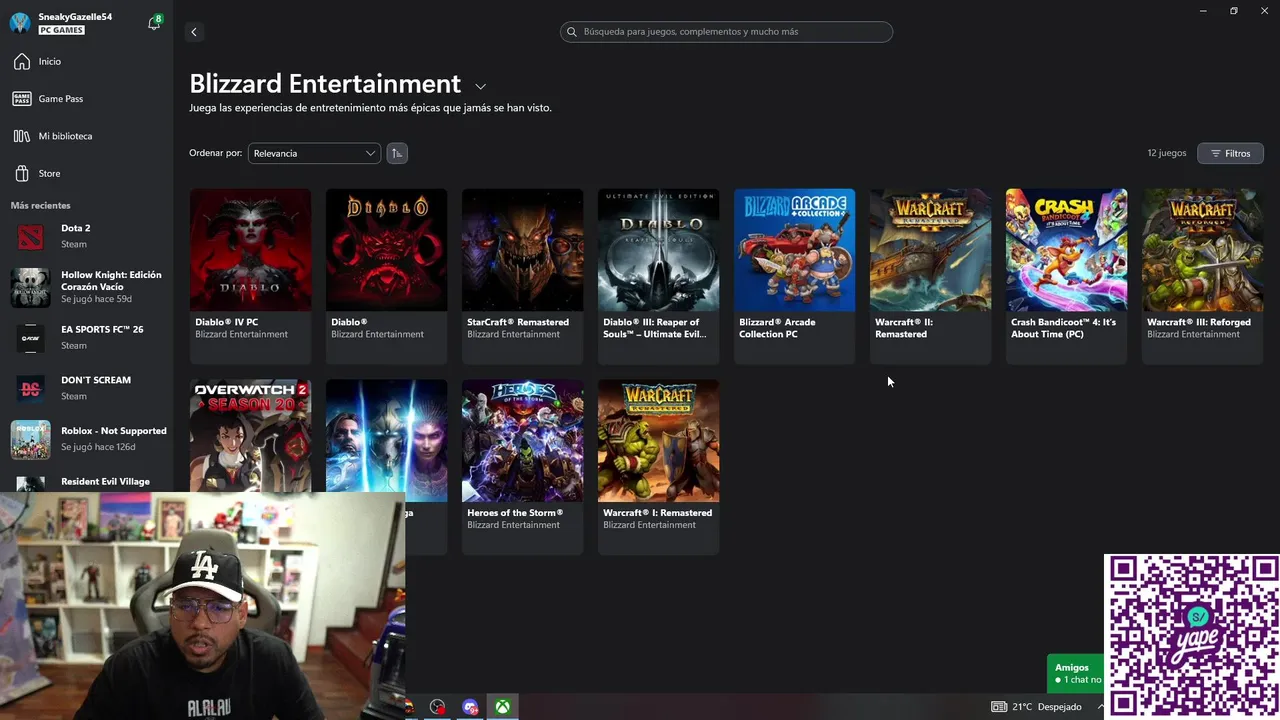Screen dimensions: 1280x720
Task: Open Hollow Knight recent game icon
Action: tap(30, 288)
